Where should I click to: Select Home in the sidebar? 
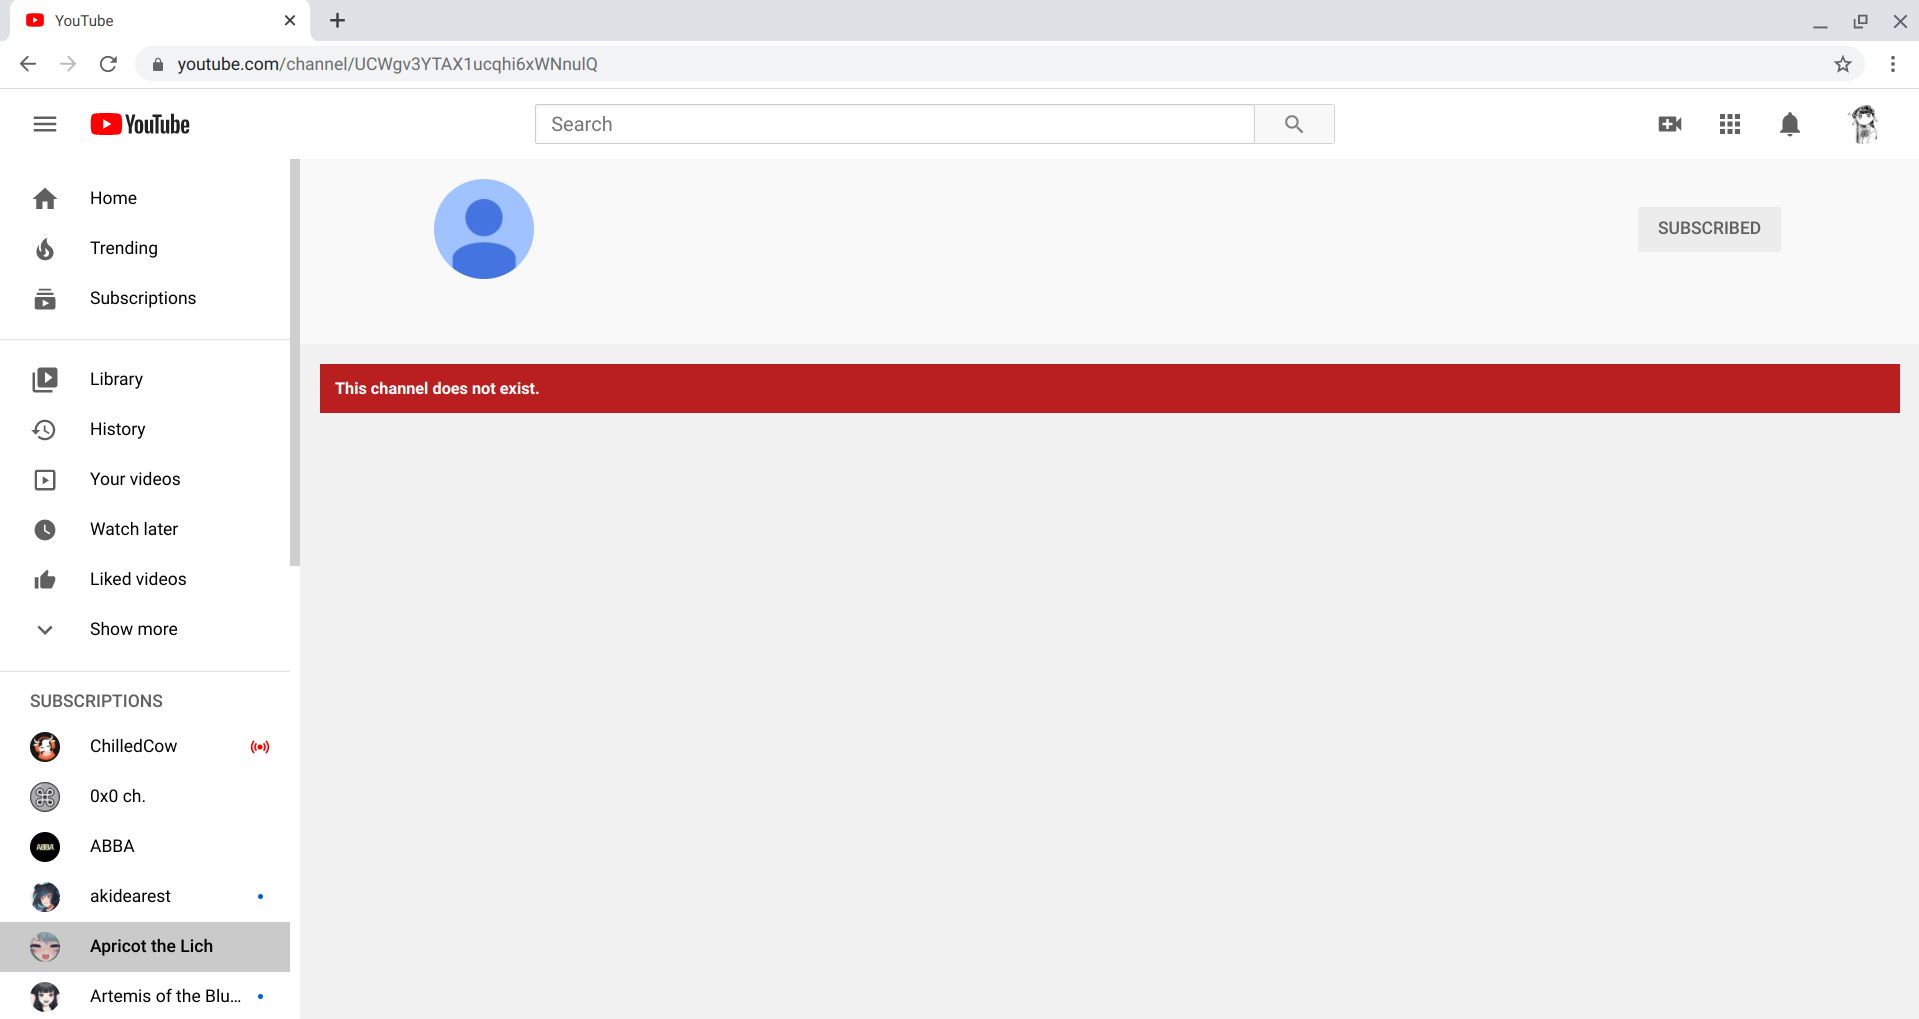pyautogui.click(x=113, y=197)
